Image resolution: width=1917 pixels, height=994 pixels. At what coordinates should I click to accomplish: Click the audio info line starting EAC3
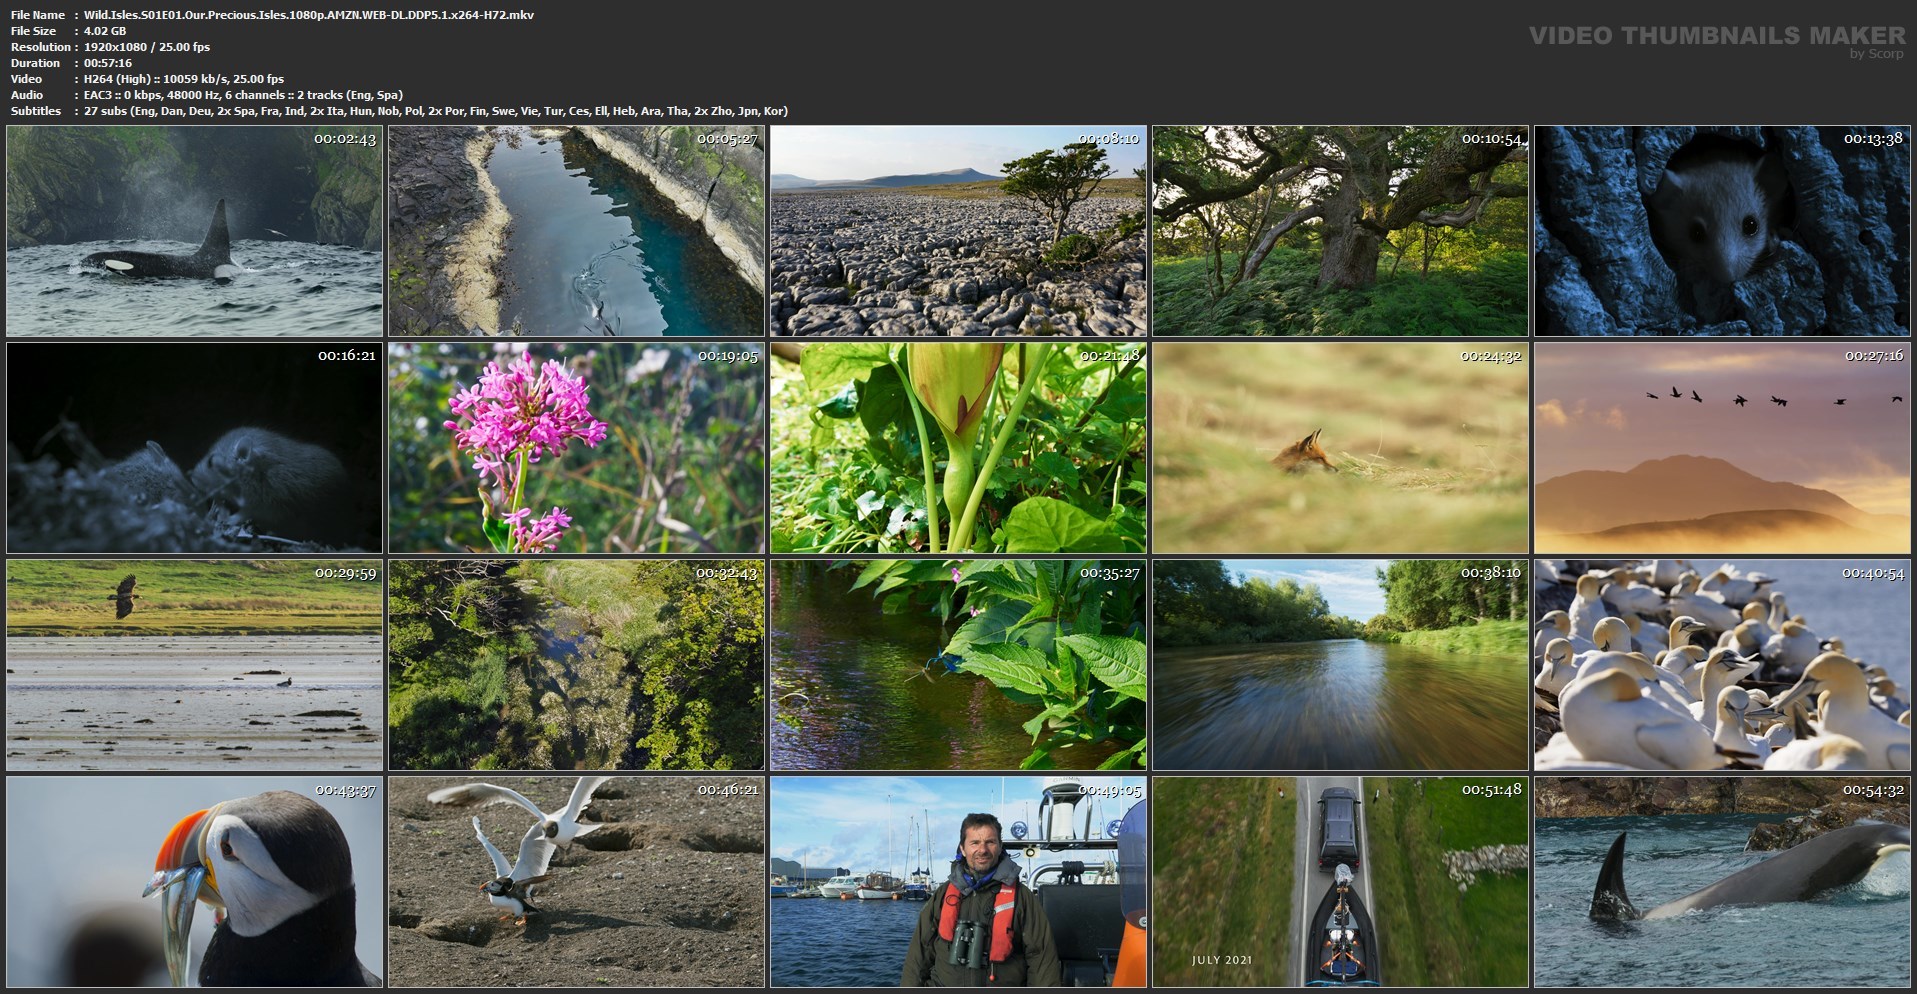(x=243, y=95)
